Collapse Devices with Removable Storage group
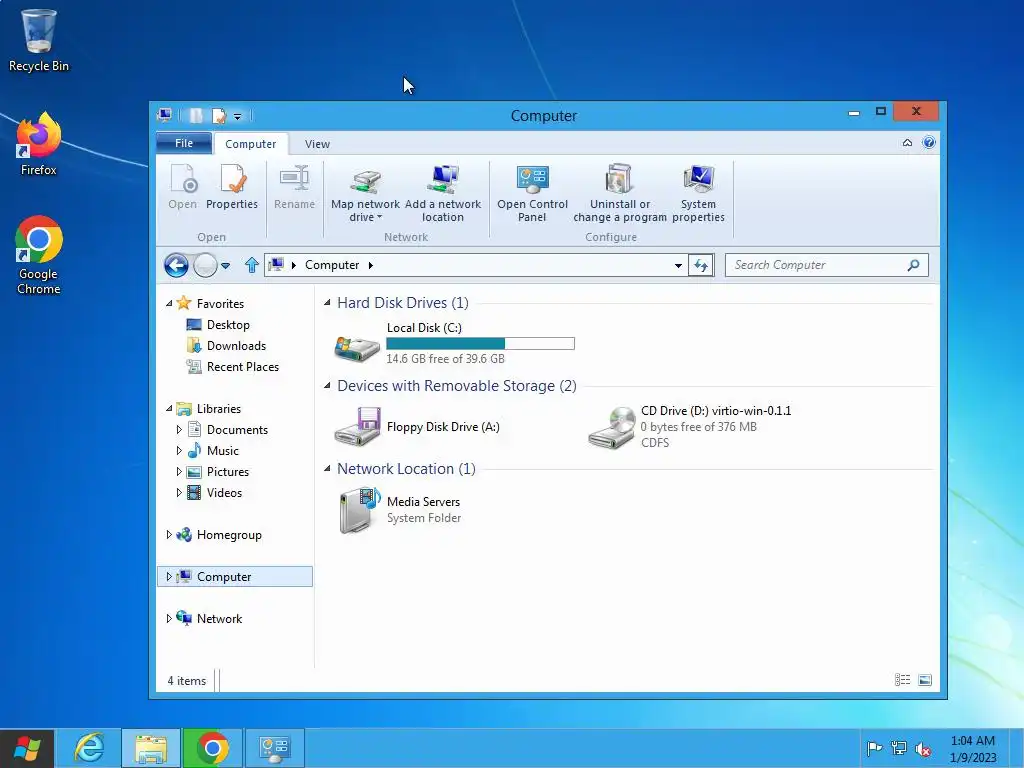The height and width of the screenshot is (768, 1024). [x=327, y=385]
